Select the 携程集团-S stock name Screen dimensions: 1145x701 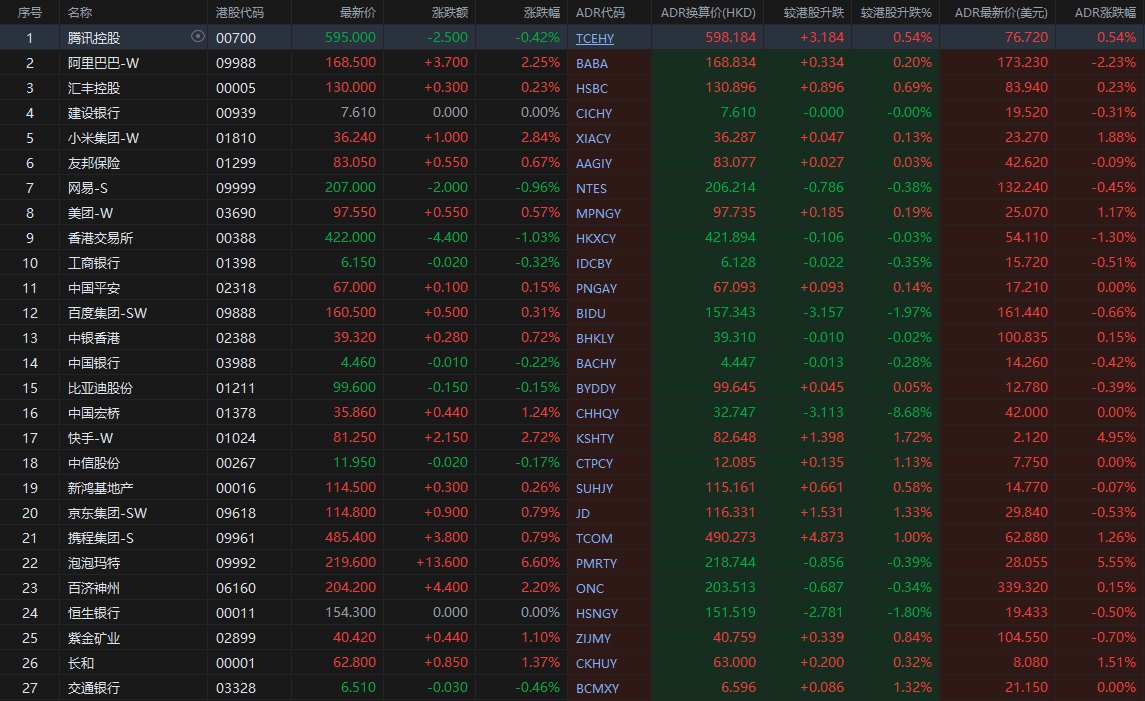pyautogui.click(x=101, y=538)
